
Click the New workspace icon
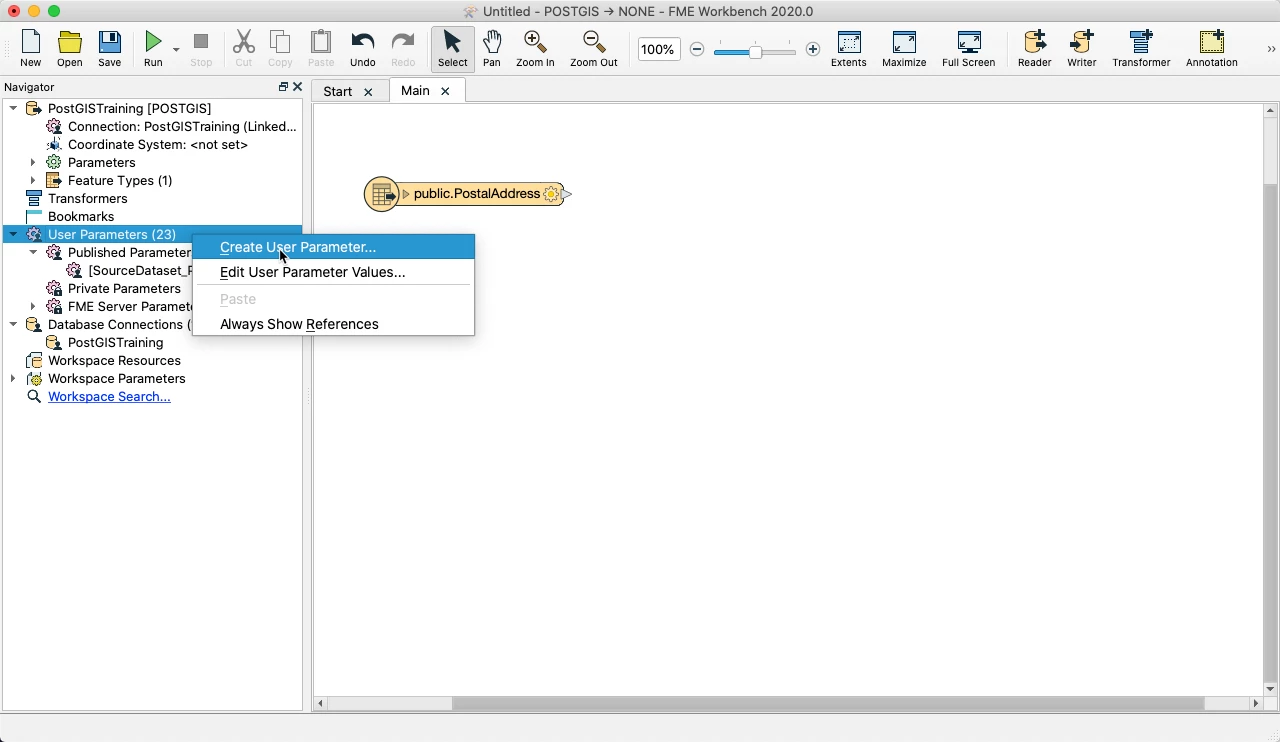pos(31,48)
